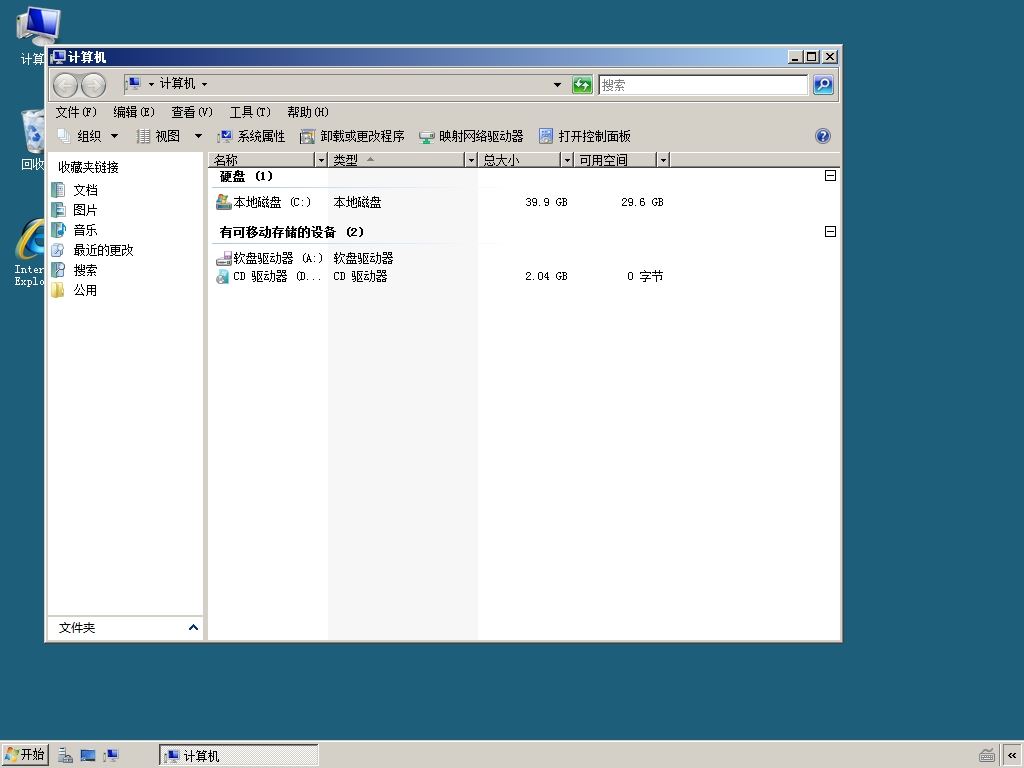
Task: Click inside the 搜索 input box
Action: [x=703, y=85]
